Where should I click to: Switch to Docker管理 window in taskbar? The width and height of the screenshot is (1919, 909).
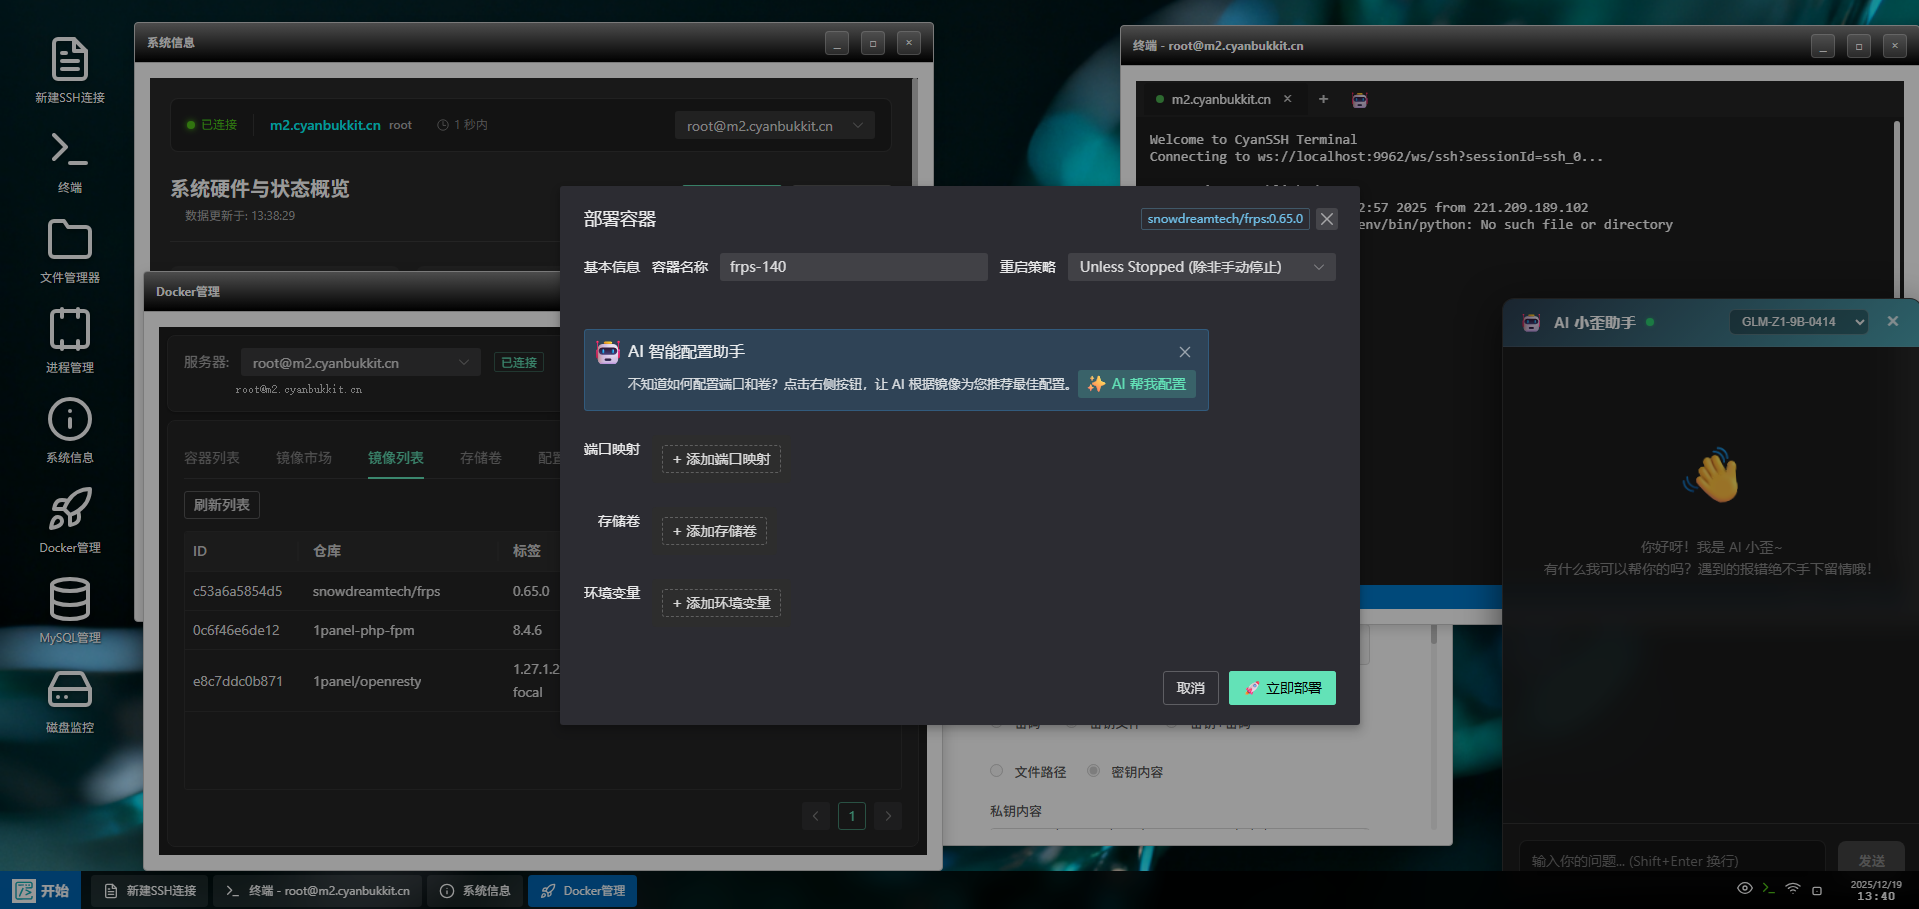point(583,890)
